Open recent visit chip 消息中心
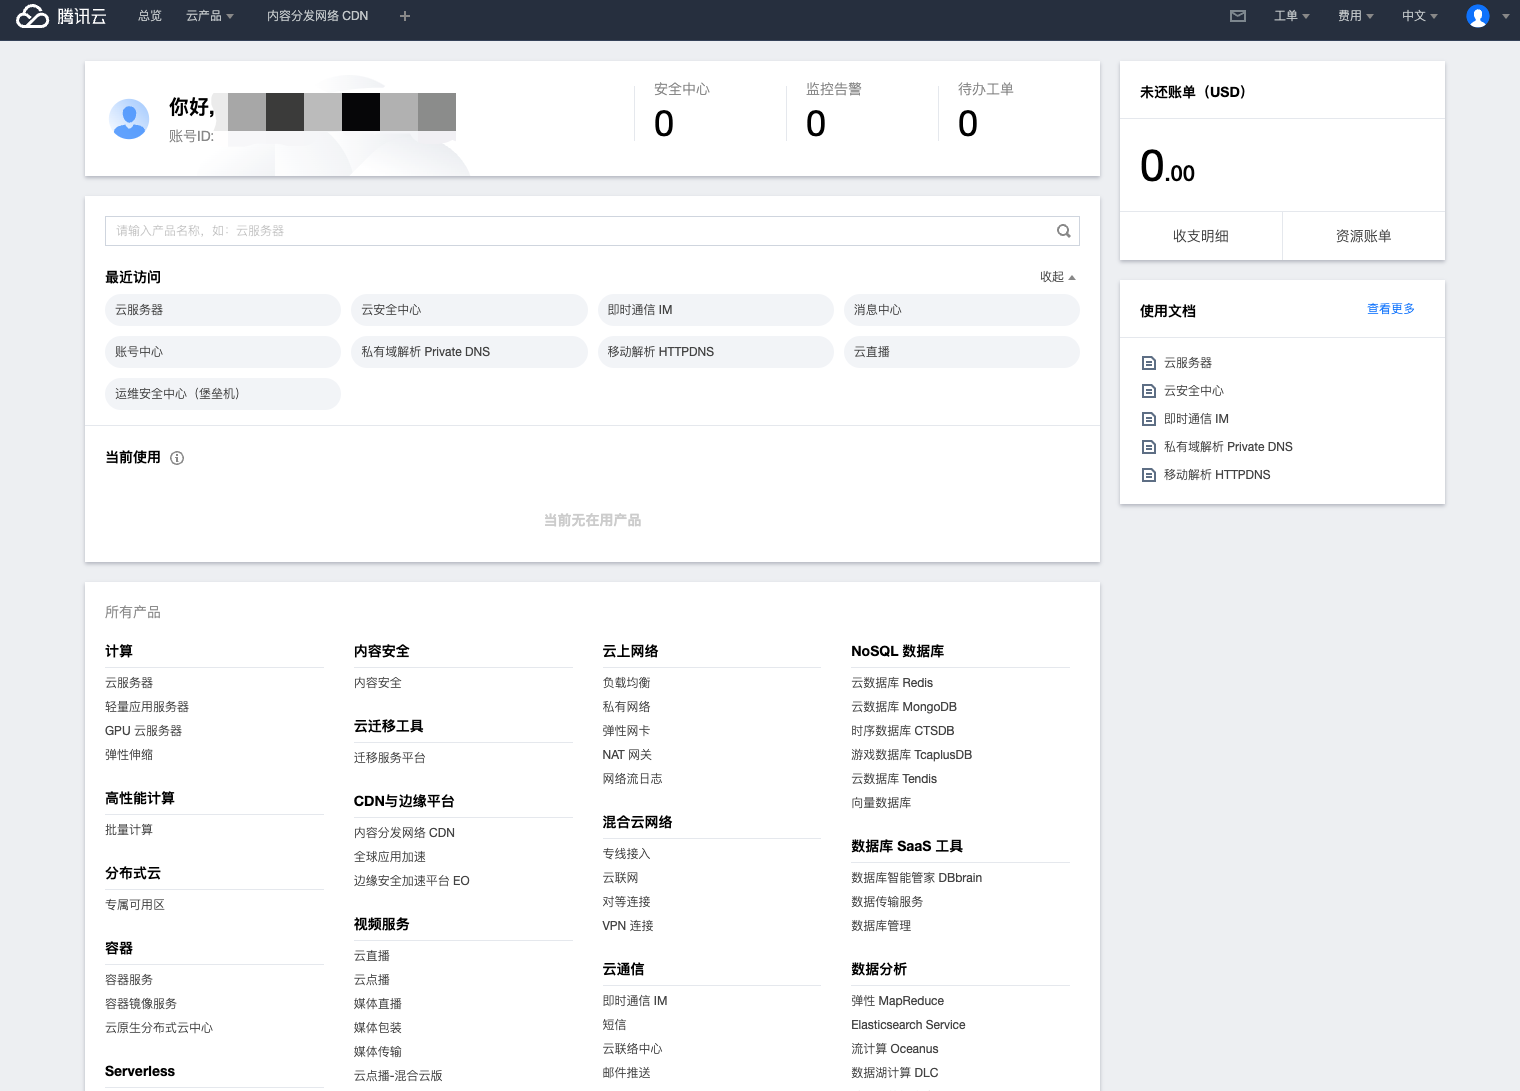 click(961, 310)
